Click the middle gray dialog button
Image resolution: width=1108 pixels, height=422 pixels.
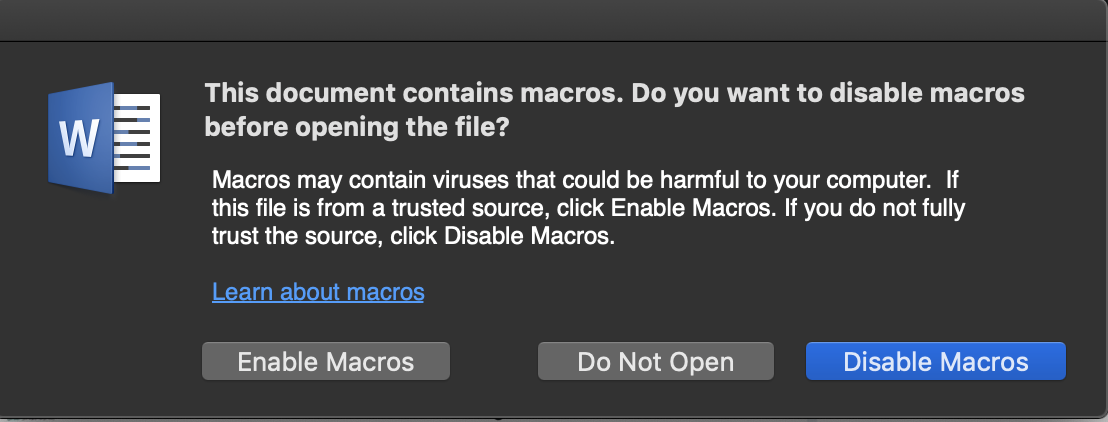pos(656,361)
